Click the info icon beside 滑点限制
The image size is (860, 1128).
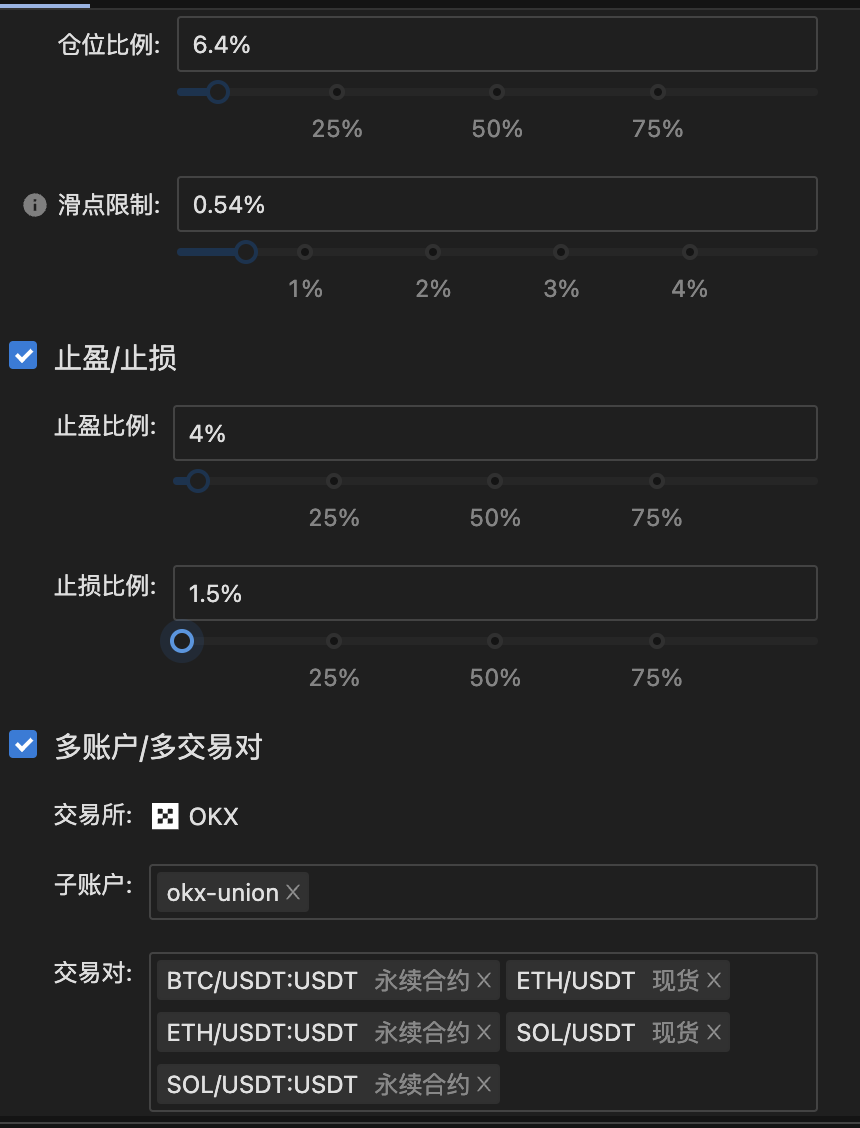pyautogui.click(x=35, y=205)
